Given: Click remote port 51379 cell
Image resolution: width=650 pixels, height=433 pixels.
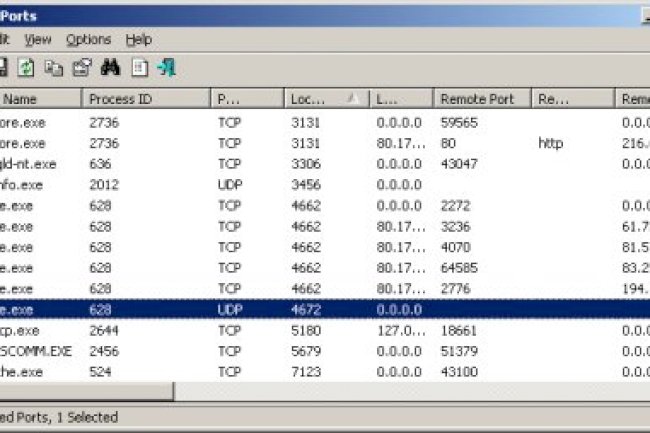Looking at the screenshot, I should [x=459, y=351].
